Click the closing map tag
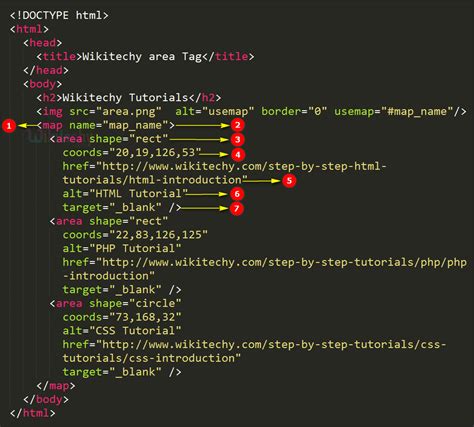This screenshot has height=427, width=474. tap(56, 386)
